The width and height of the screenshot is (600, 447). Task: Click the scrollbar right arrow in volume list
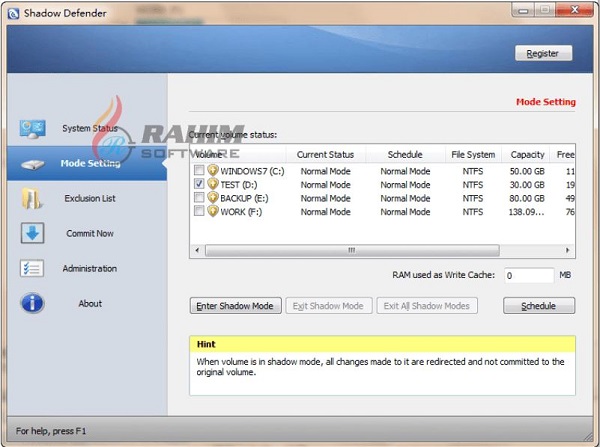pyautogui.click(x=567, y=251)
